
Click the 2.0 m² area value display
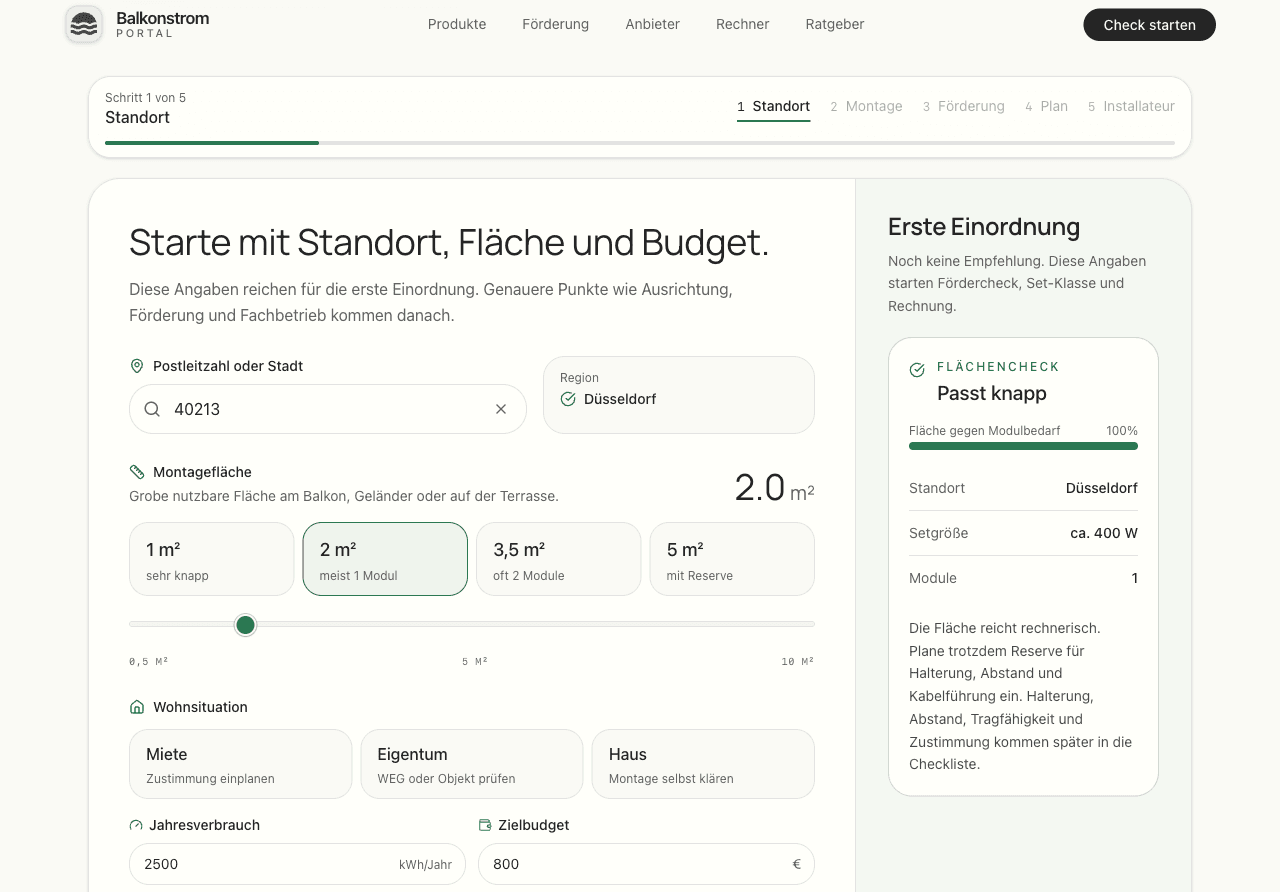(x=774, y=488)
